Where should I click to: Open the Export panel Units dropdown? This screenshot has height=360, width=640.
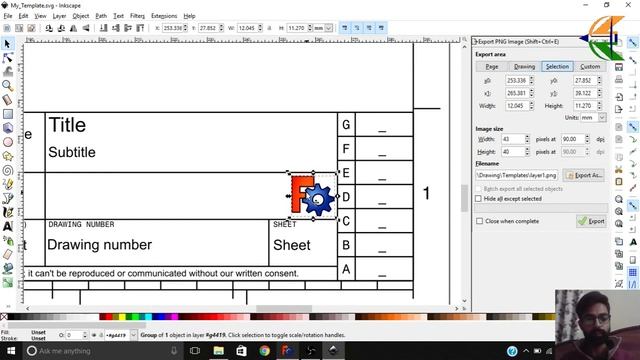(602, 118)
